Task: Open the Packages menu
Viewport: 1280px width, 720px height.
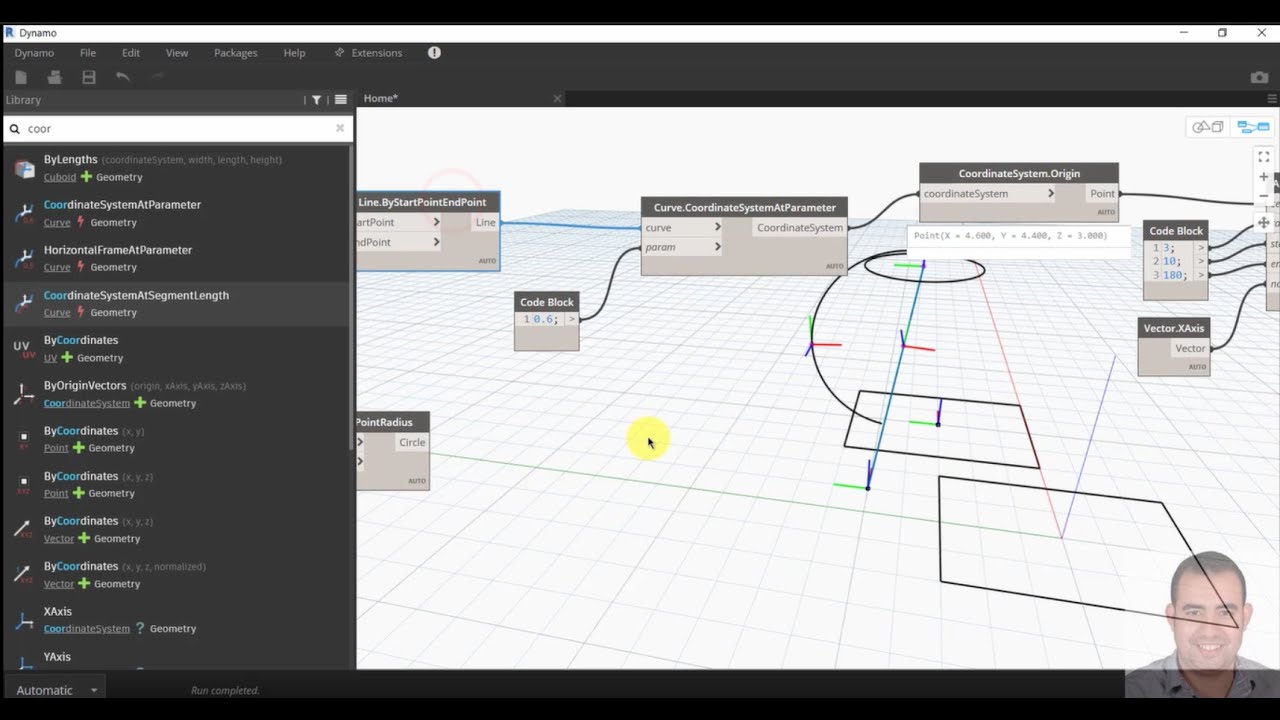Action: (235, 53)
